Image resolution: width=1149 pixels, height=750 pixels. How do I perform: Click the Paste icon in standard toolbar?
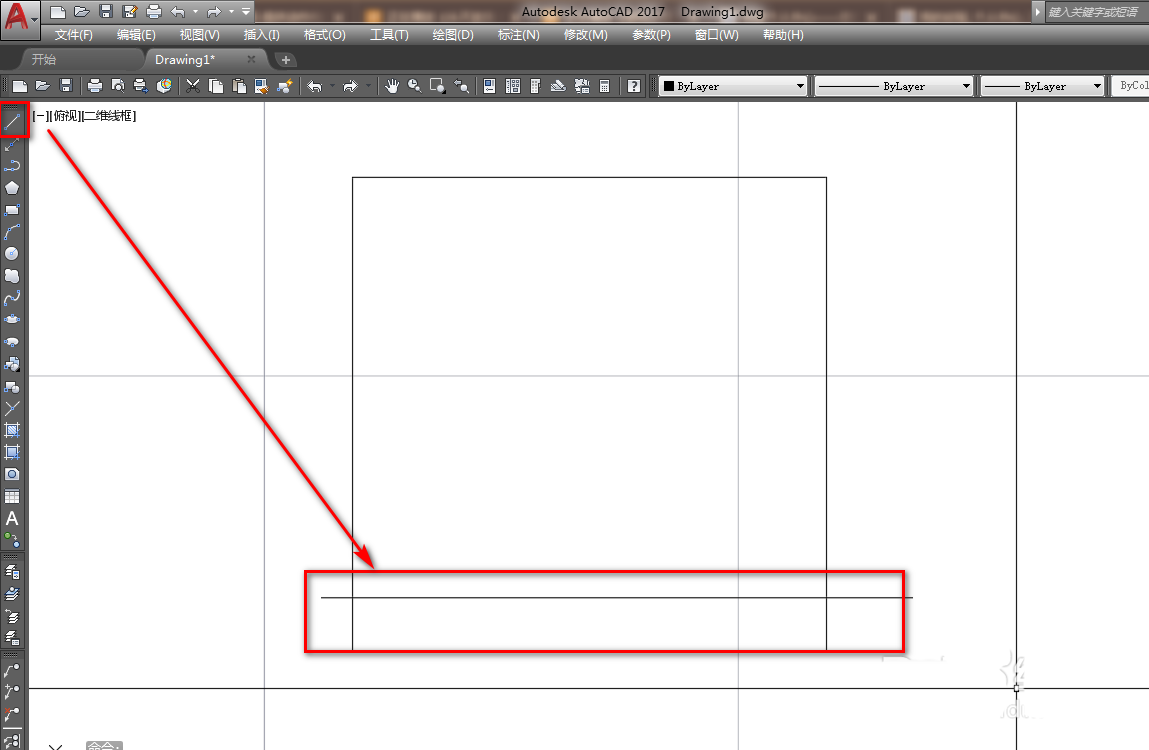point(239,87)
